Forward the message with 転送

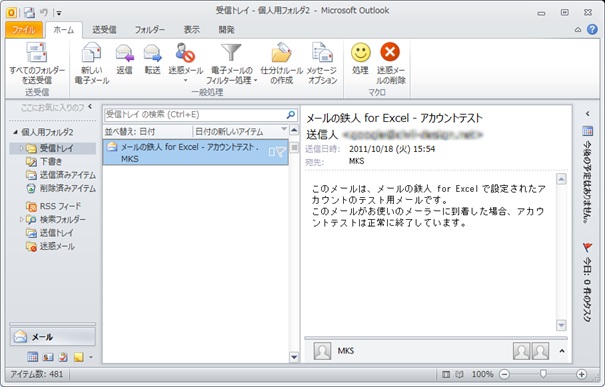(x=152, y=59)
